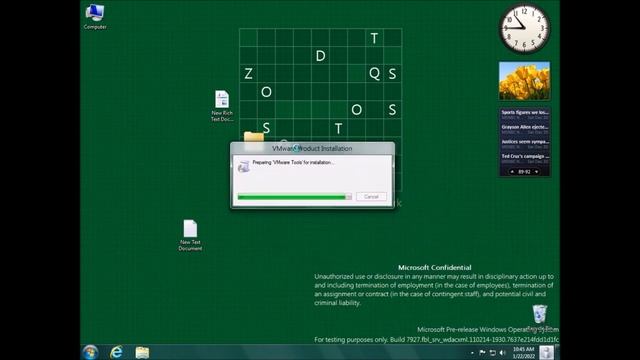Viewport: 640px width, 360px height.
Task: Select the New Text Document file icon
Action: (x=190, y=235)
